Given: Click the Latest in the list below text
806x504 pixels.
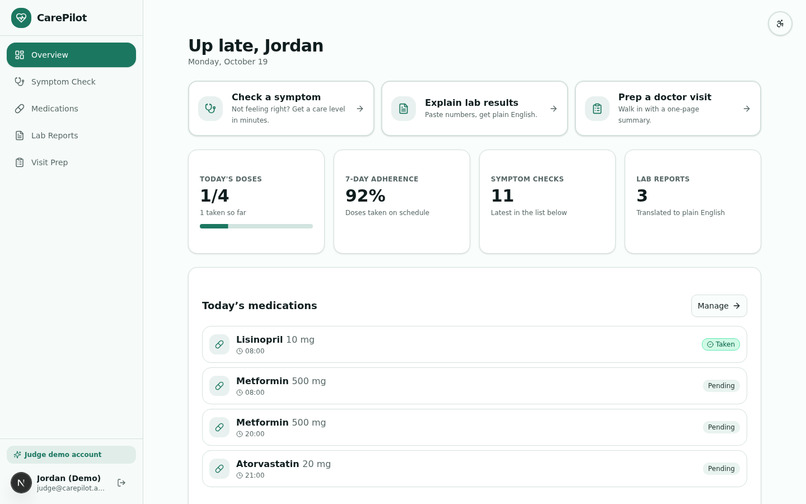Looking at the screenshot, I should (x=529, y=212).
